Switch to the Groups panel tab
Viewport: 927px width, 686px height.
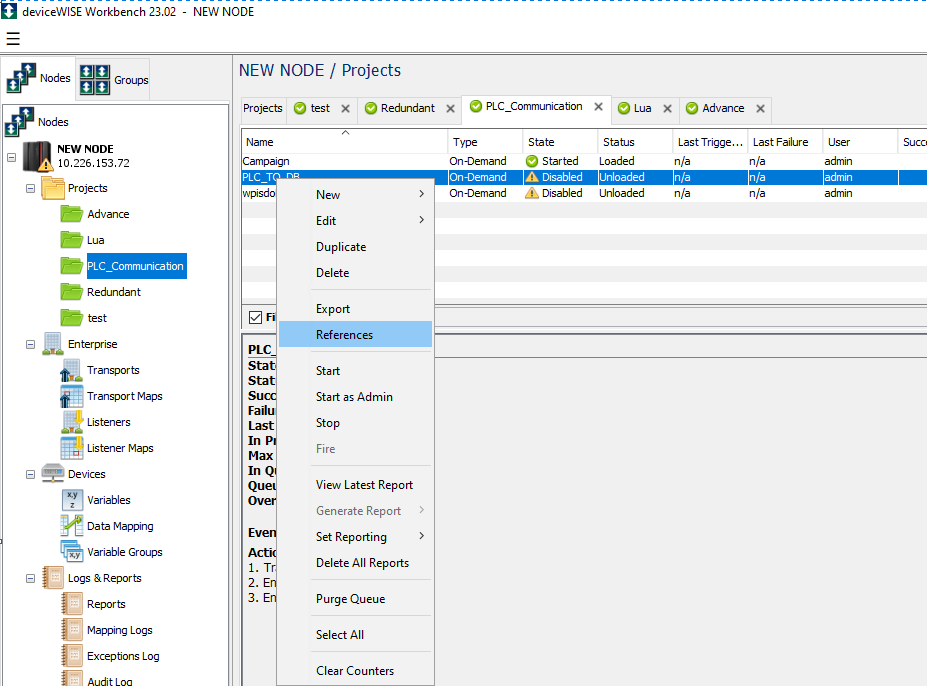point(114,80)
